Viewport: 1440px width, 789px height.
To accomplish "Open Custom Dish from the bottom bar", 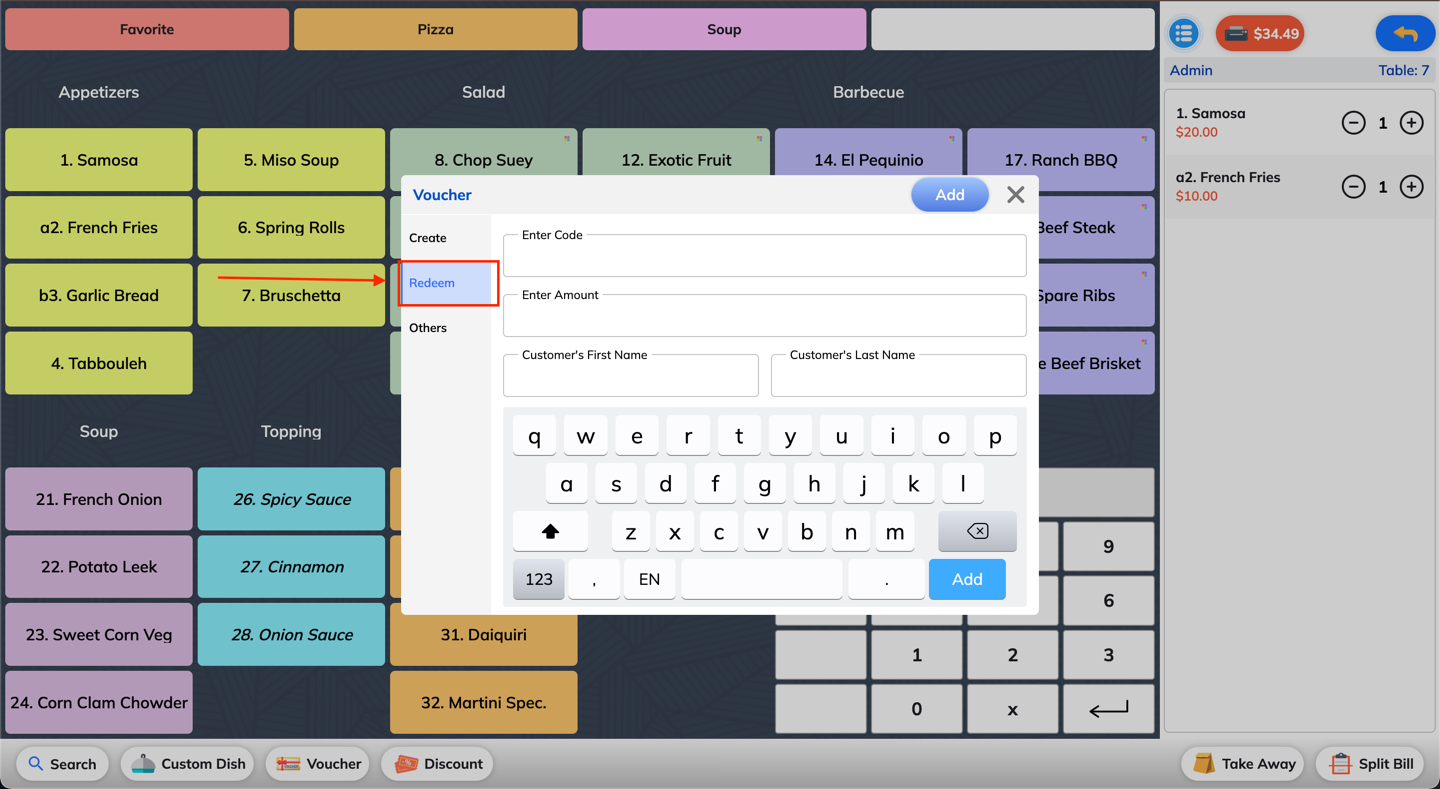I will (x=189, y=764).
